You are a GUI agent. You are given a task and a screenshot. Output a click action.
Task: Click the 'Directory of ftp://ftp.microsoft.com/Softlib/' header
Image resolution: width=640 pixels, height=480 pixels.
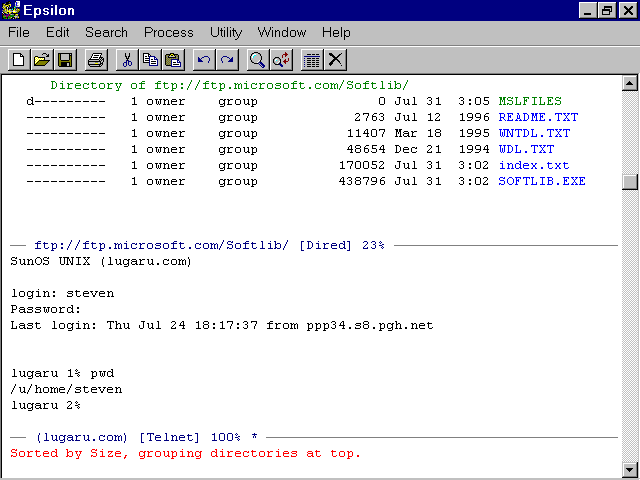[x=229, y=85]
